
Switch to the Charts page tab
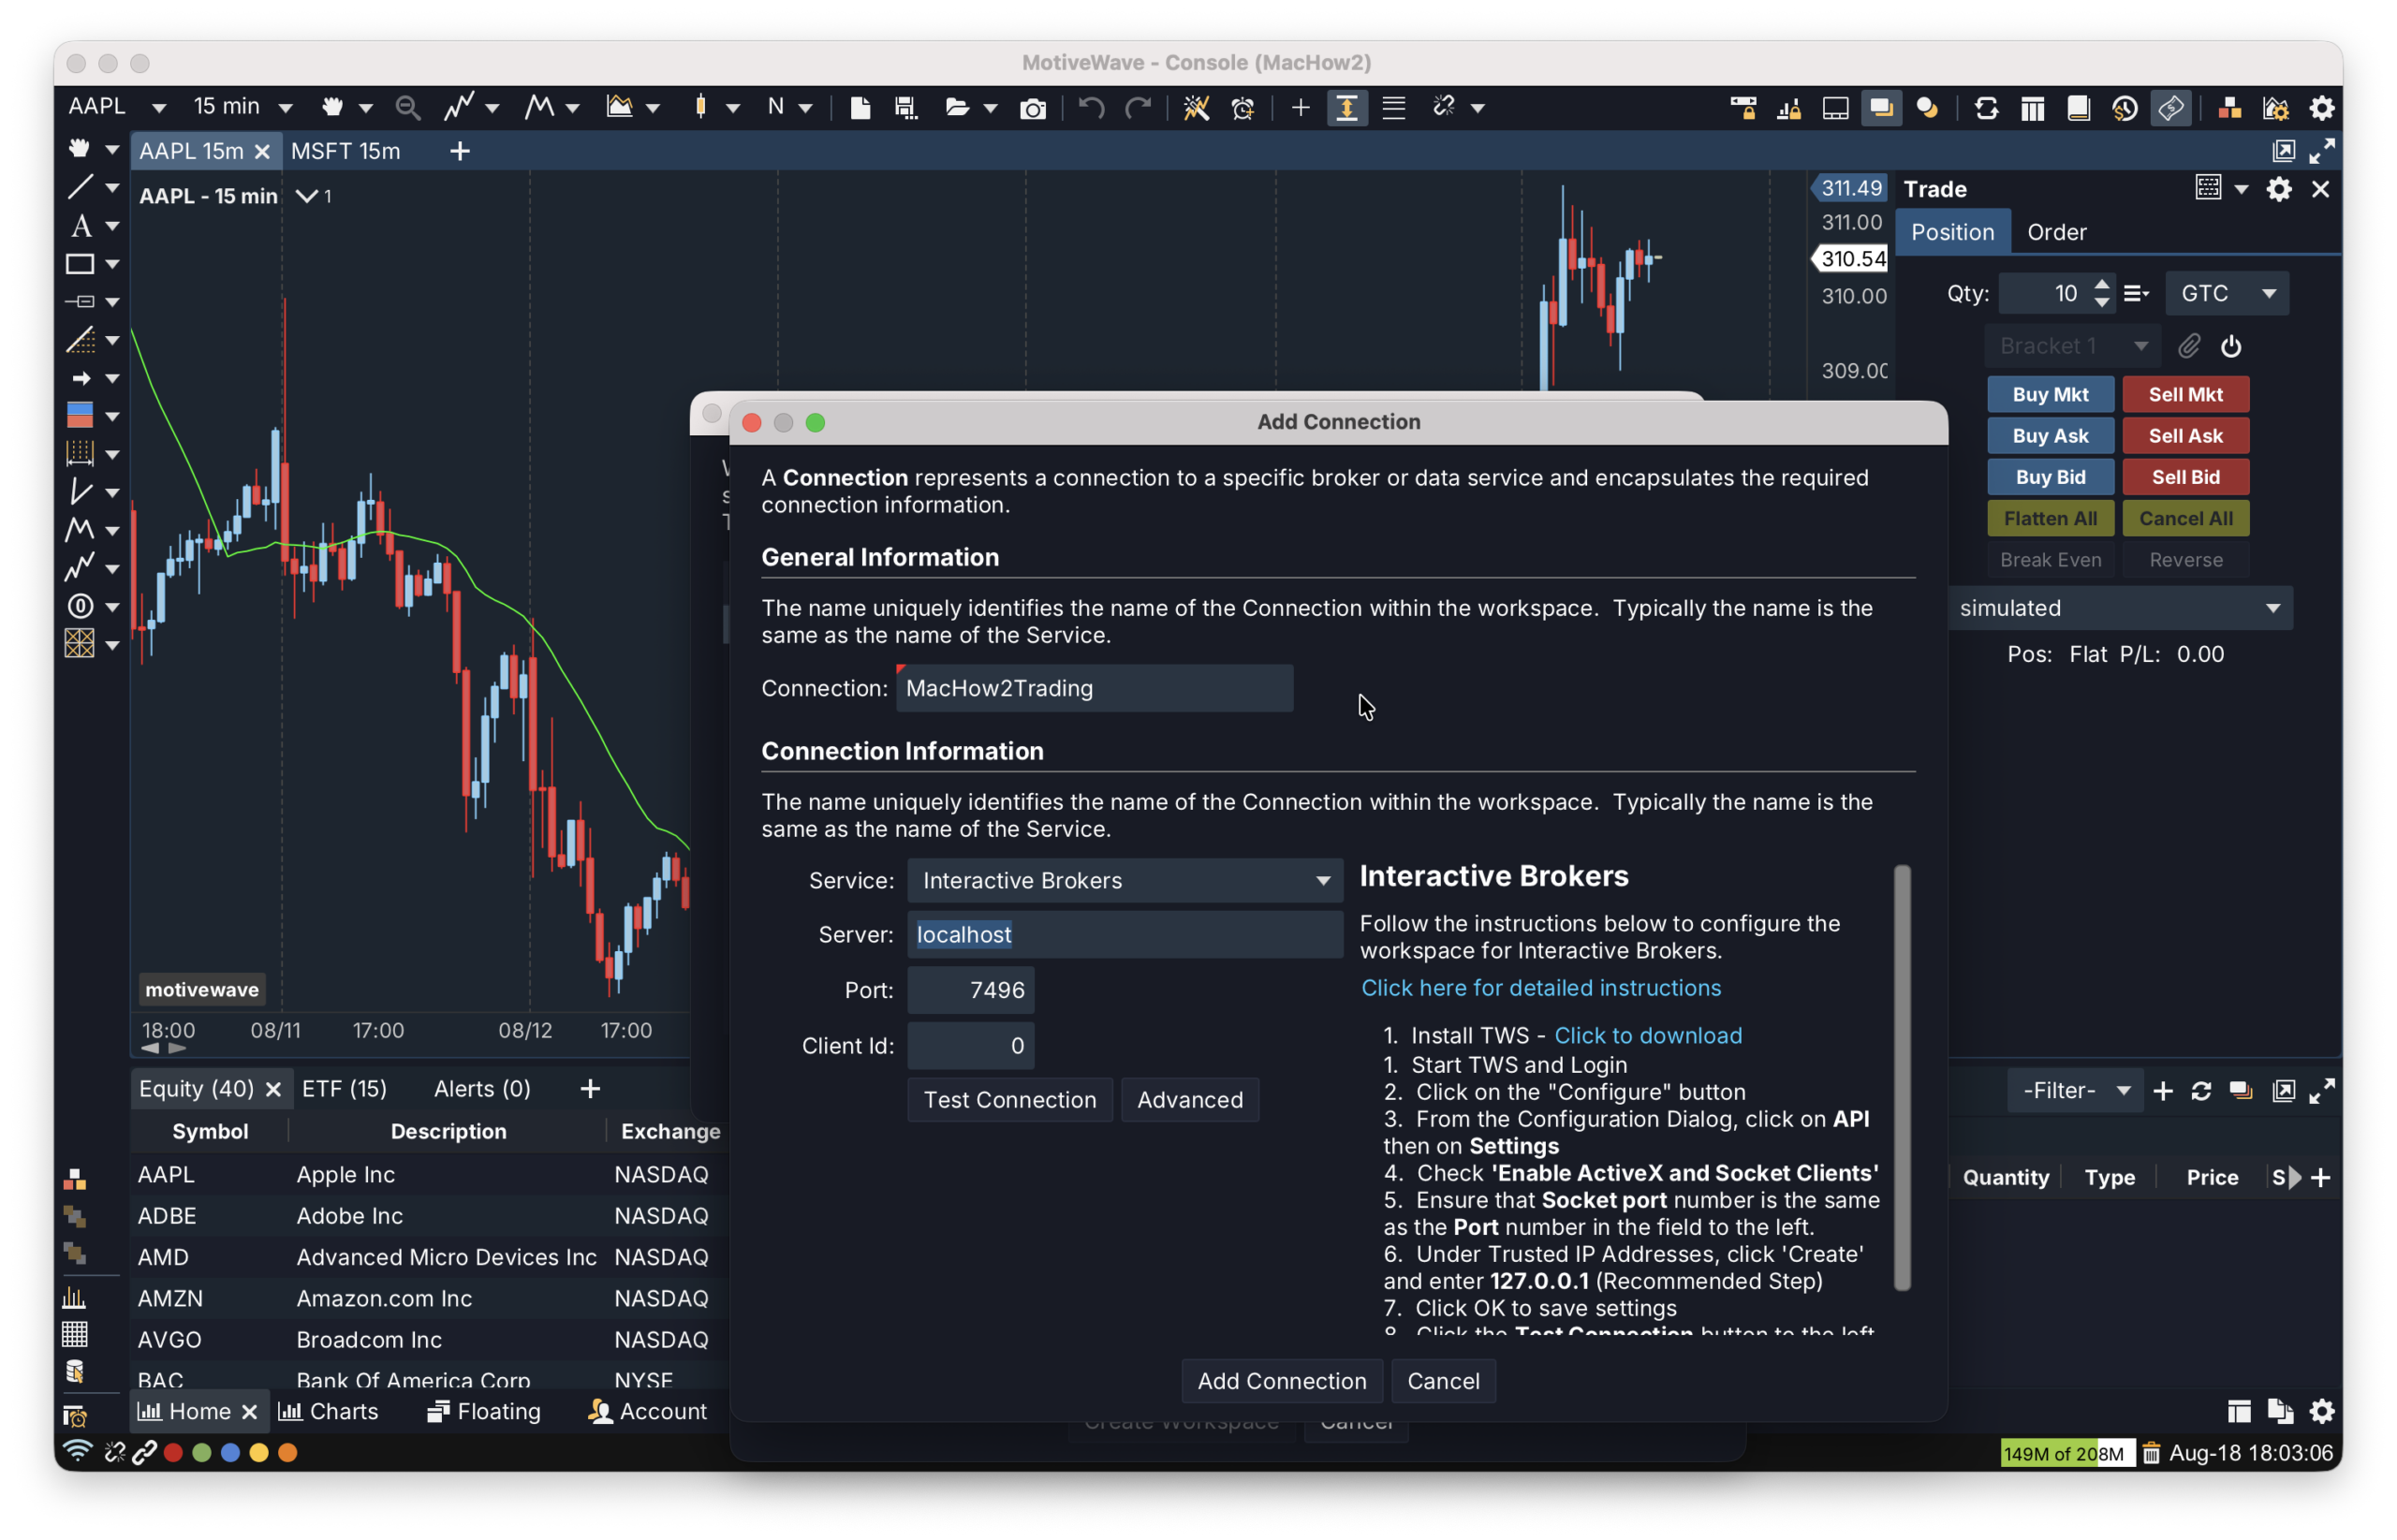[329, 1411]
